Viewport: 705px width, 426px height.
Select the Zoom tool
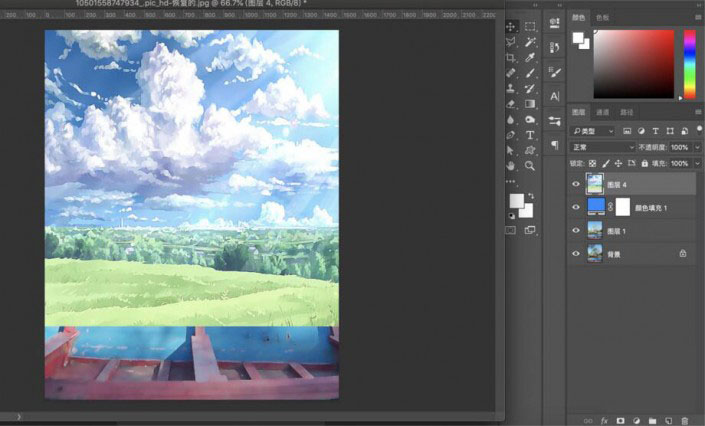[530, 166]
